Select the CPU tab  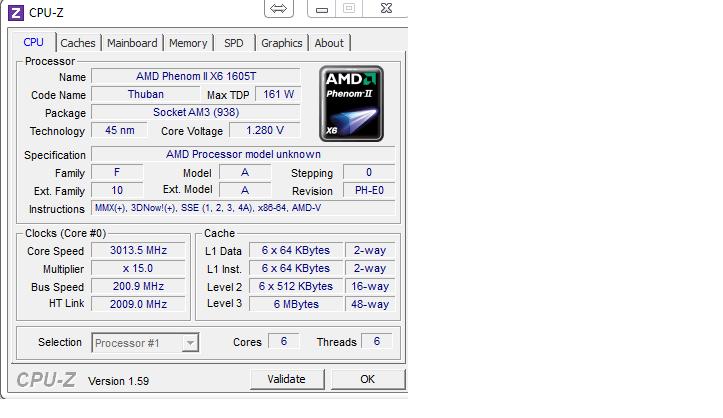tap(34, 42)
